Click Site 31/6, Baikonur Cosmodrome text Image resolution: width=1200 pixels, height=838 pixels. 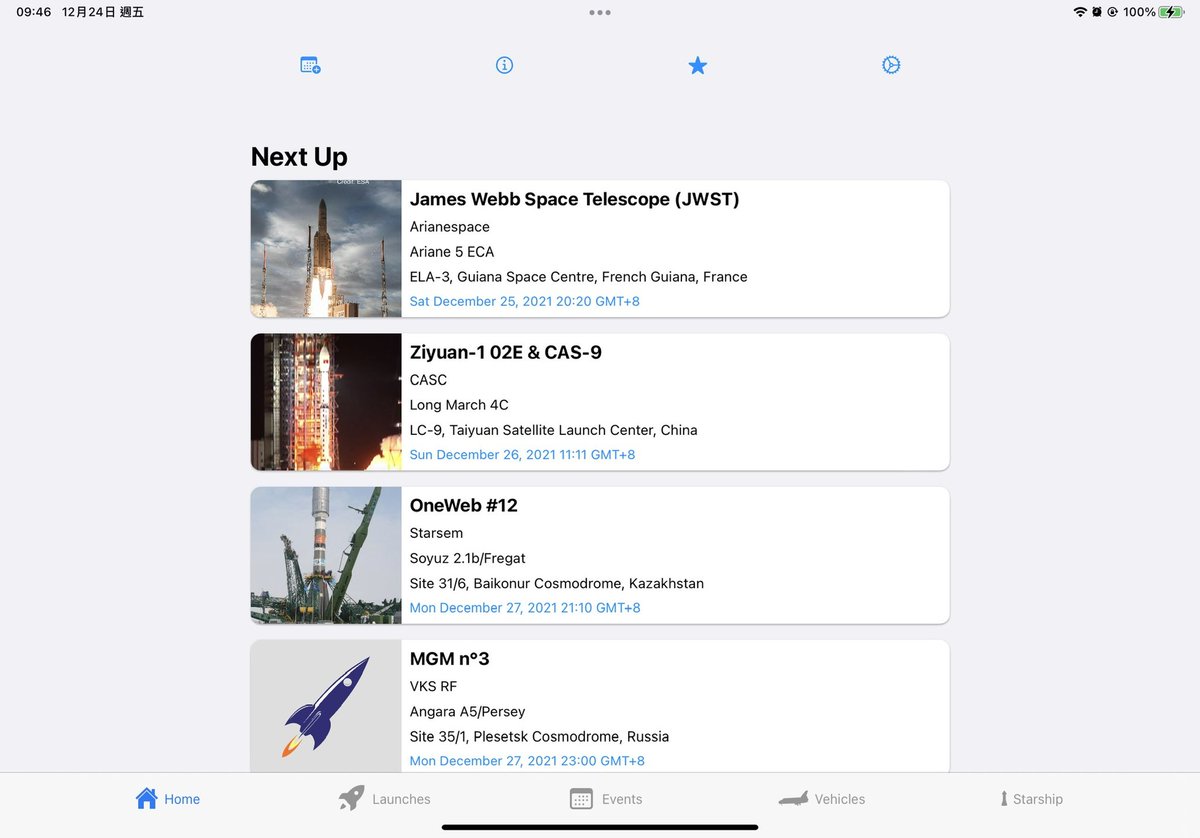(557, 583)
